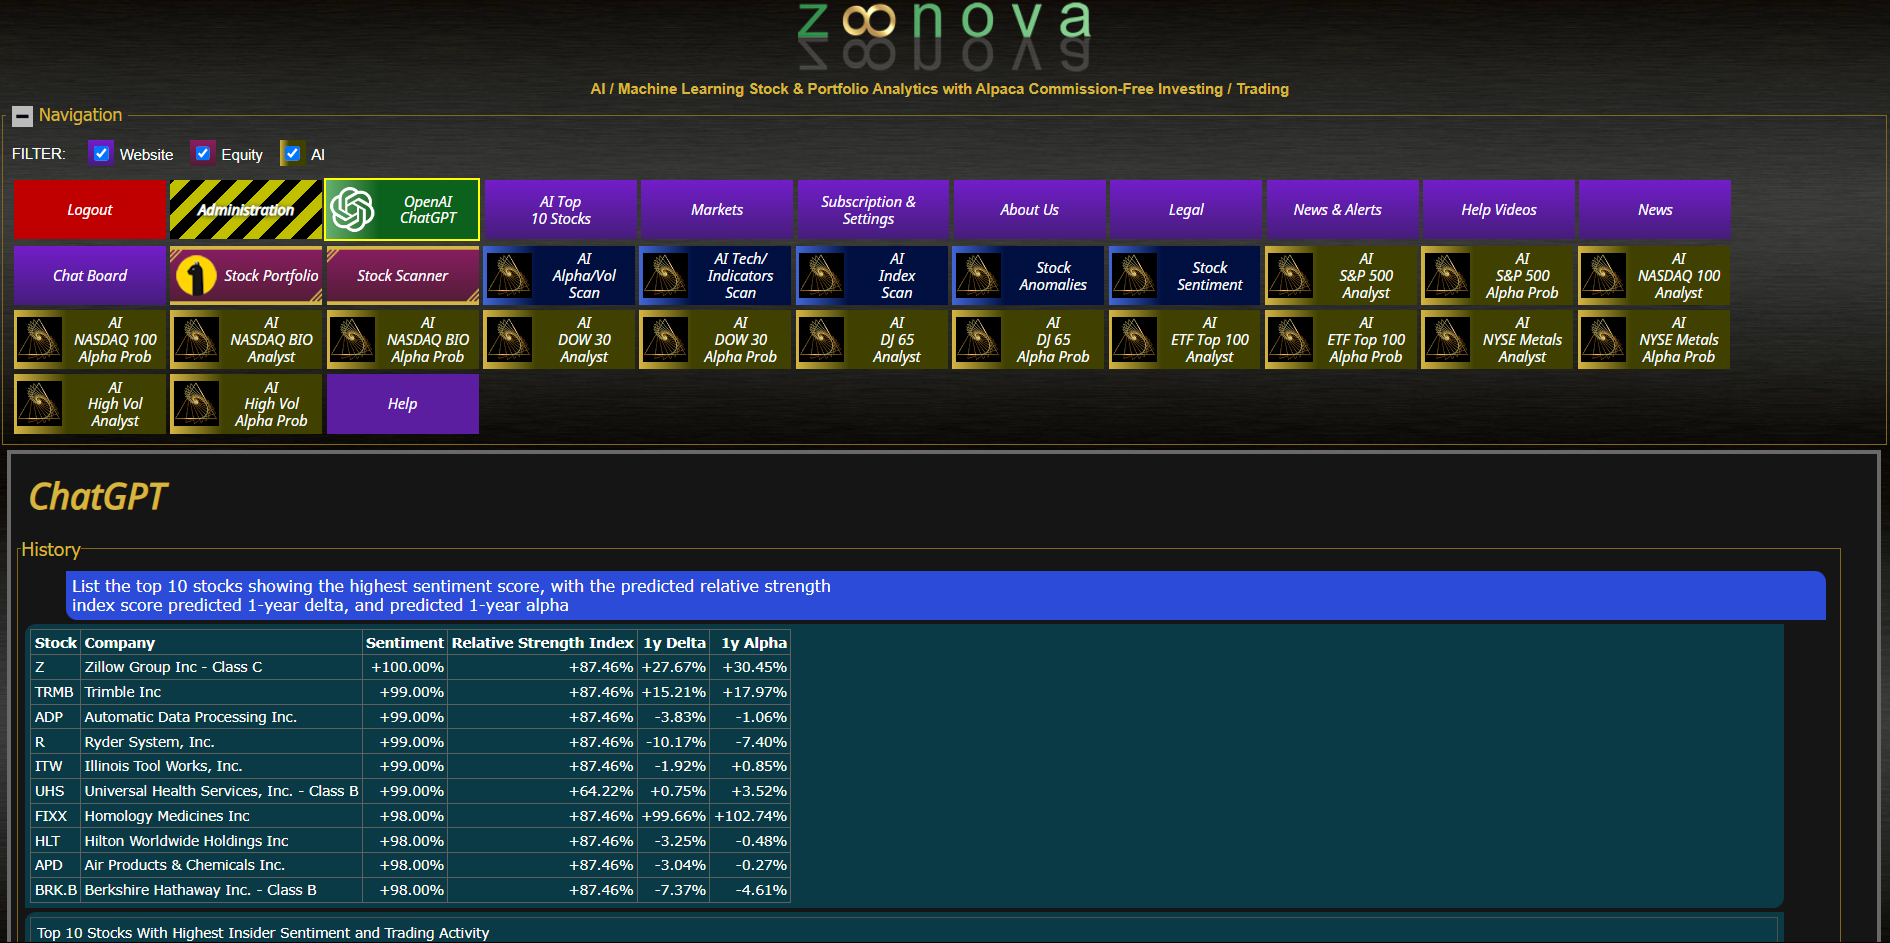
Task: Open the AI NYSE Metals Analyst tile
Action: (x=1497, y=340)
